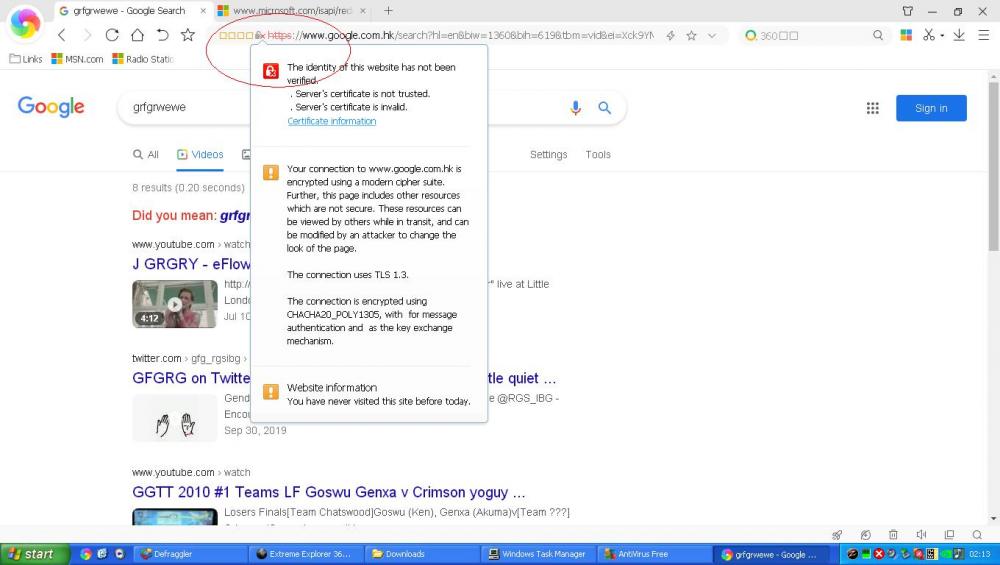
Task: Click the downloads arrow icon in toolbar
Action: pyautogui.click(x=959, y=35)
